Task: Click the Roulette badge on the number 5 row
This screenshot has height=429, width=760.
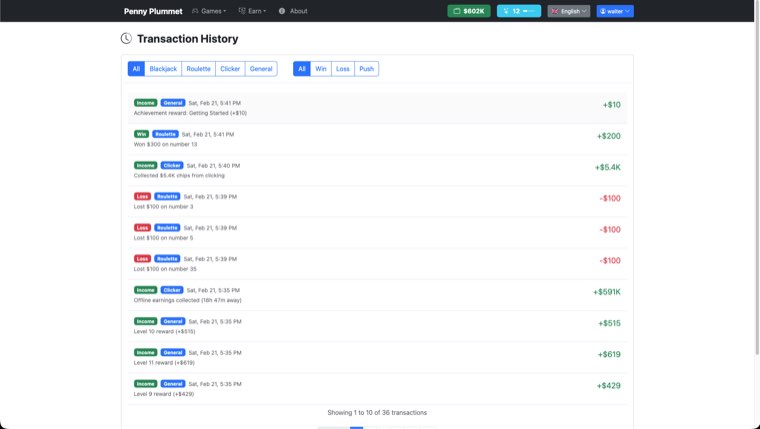Action: point(167,228)
